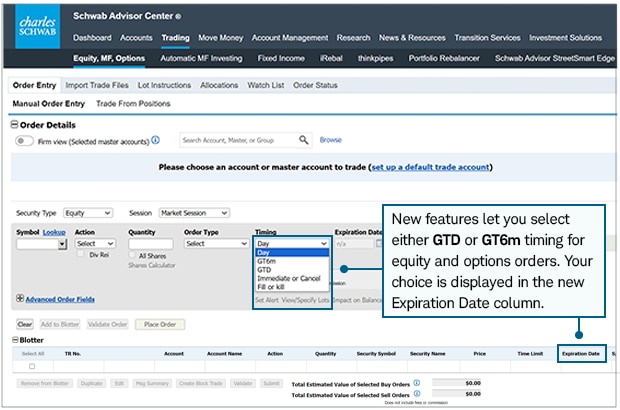The image size is (620, 410).
Task: Switch to Import Trade Files tab
Action: (x=97, y=85)
